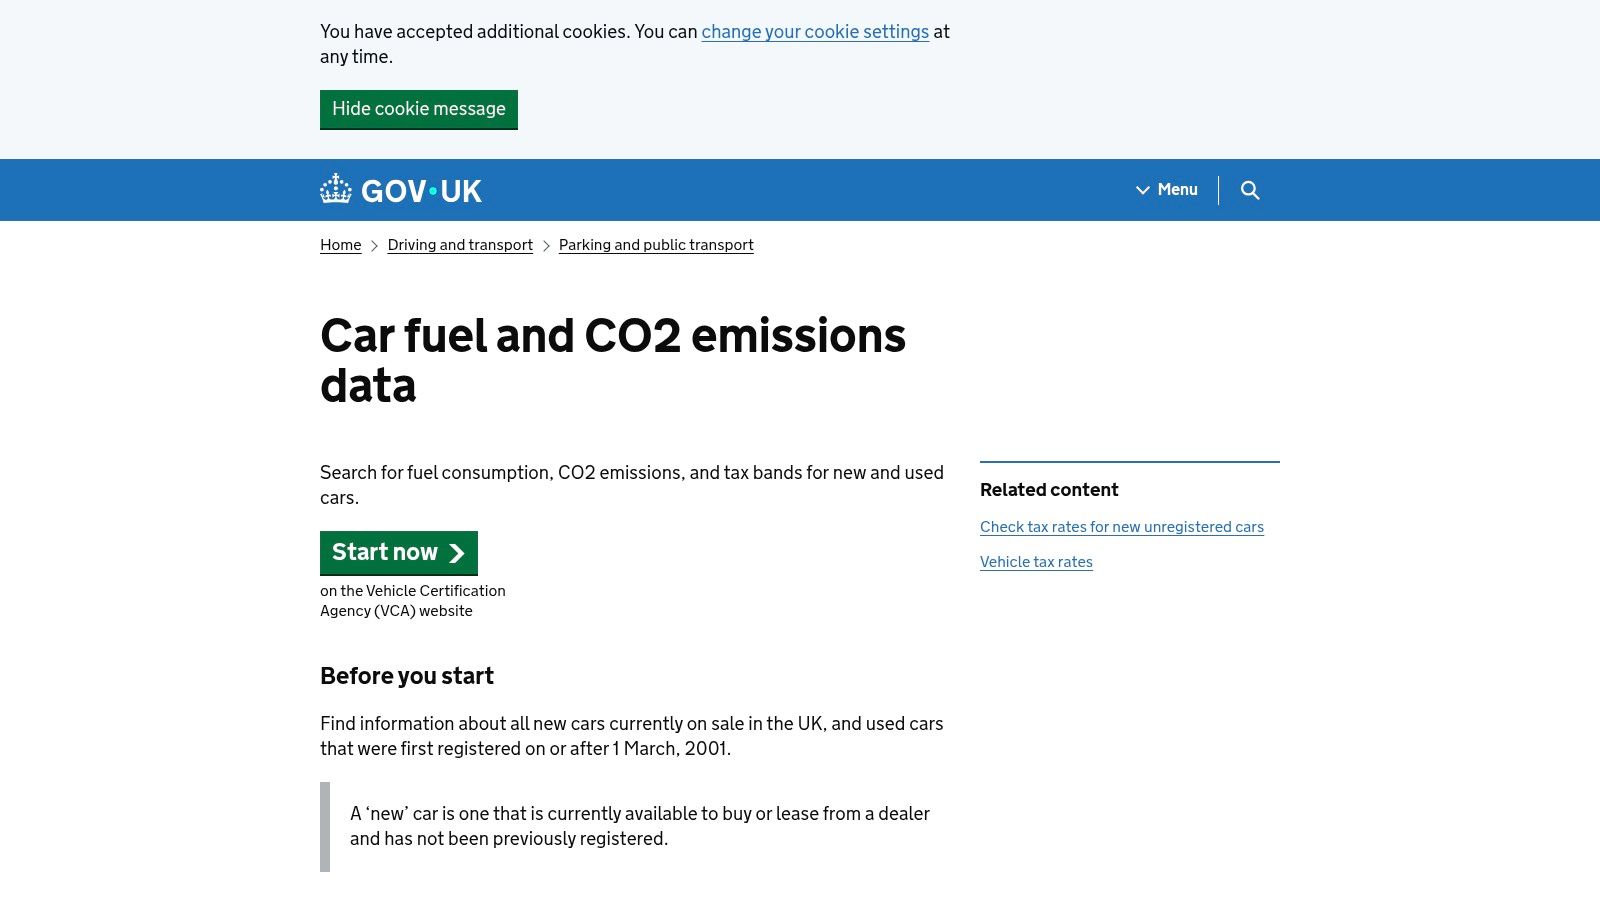Click the chevron after Driving and transport
Image resolution: width=1600 pixels, height=900 pixels.
(546, 246)
